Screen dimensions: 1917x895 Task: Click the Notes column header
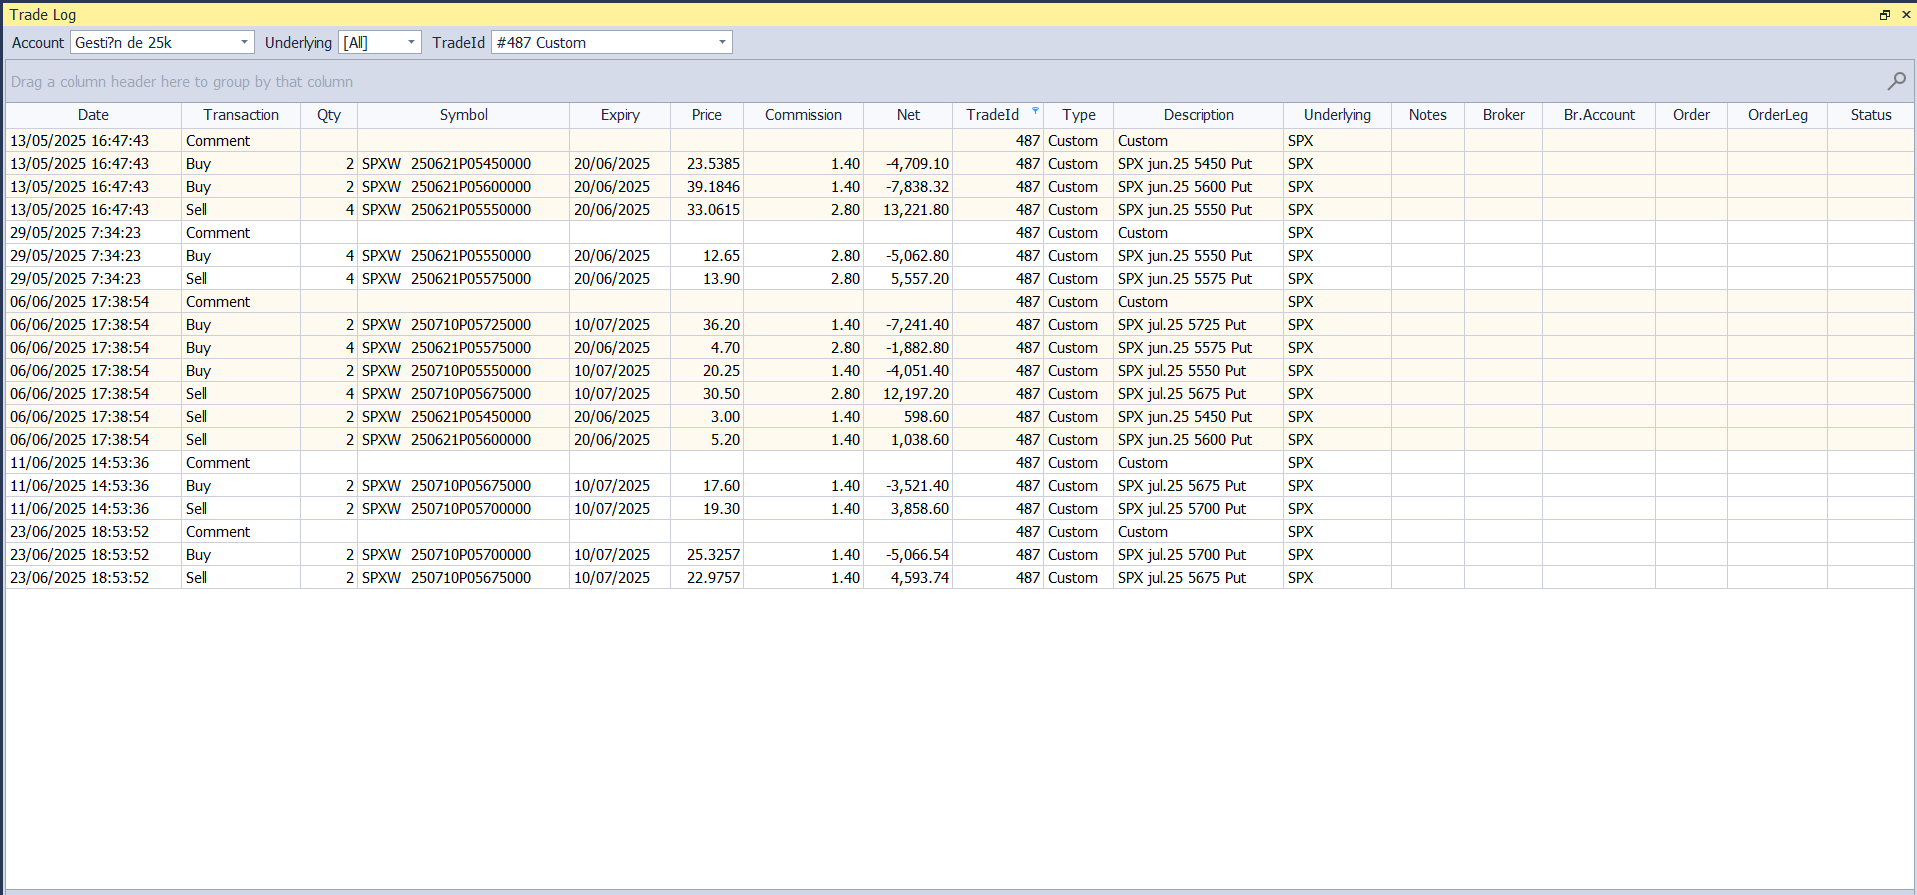pyautogui.click(x=1427, y=115)
